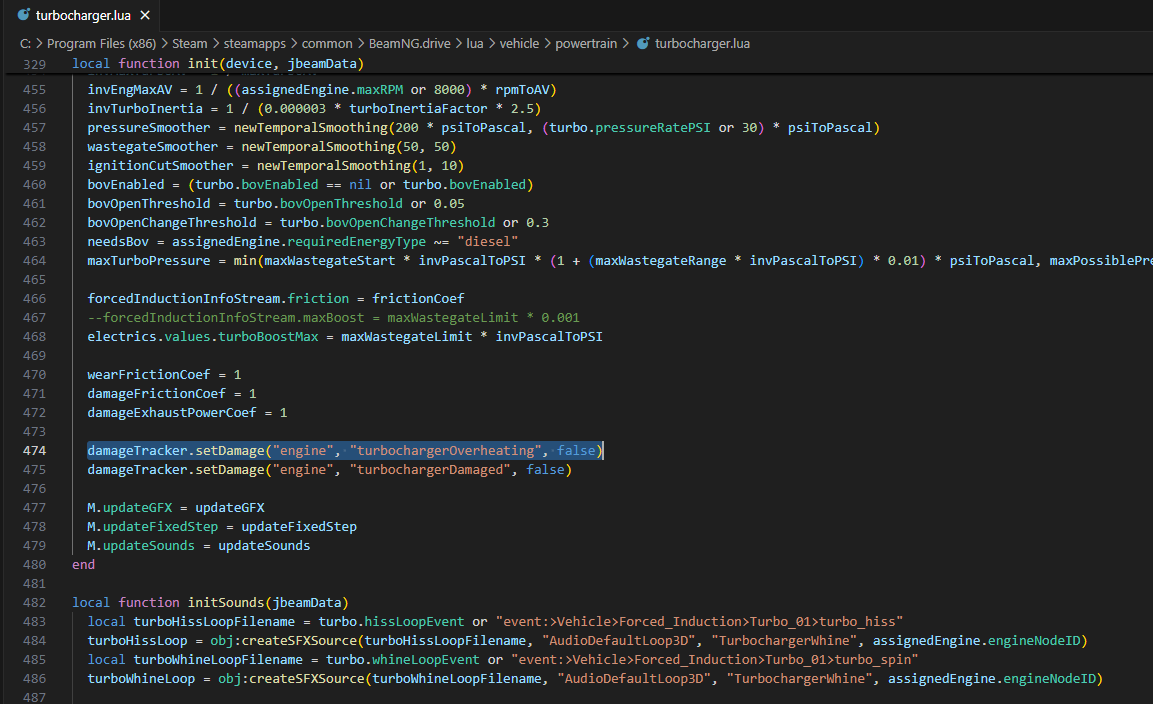The image size is (1153, 704).
Task: Click 'M.updateGFX' on line 477
Action: click(x=129, y=508)
